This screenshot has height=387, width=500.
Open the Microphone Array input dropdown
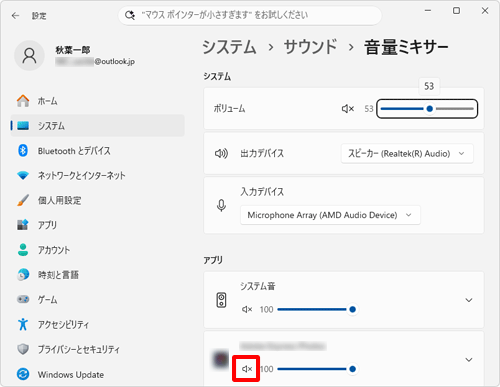330,215
